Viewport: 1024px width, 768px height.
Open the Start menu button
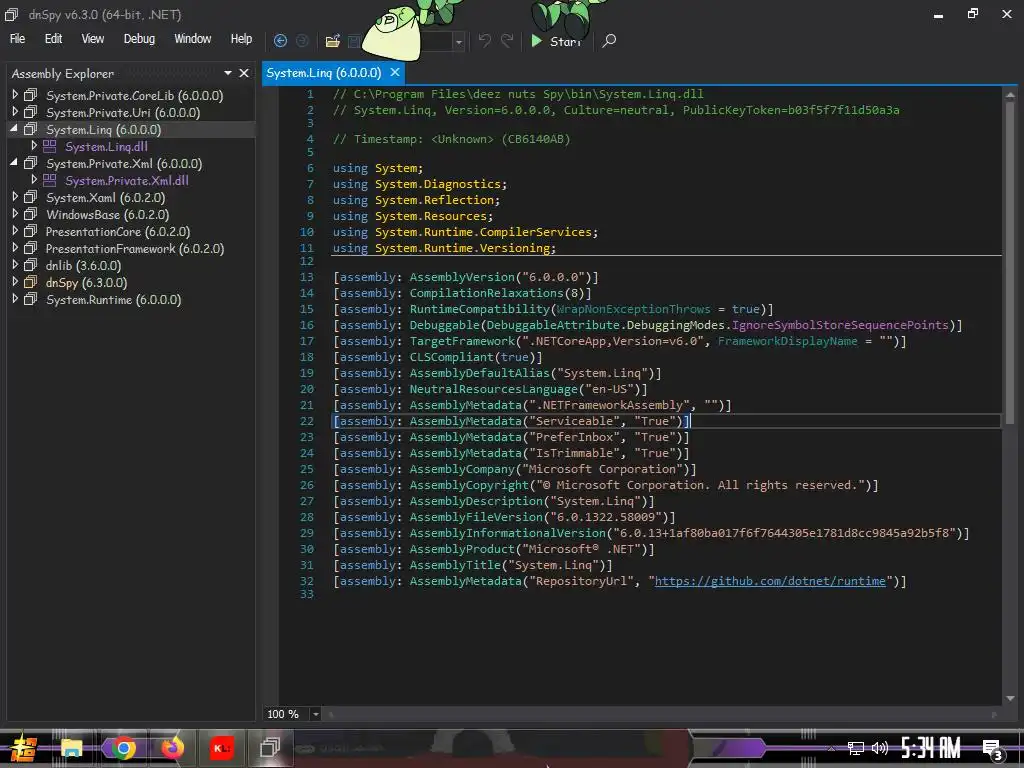pyautogui.click(x=23, y=748)
